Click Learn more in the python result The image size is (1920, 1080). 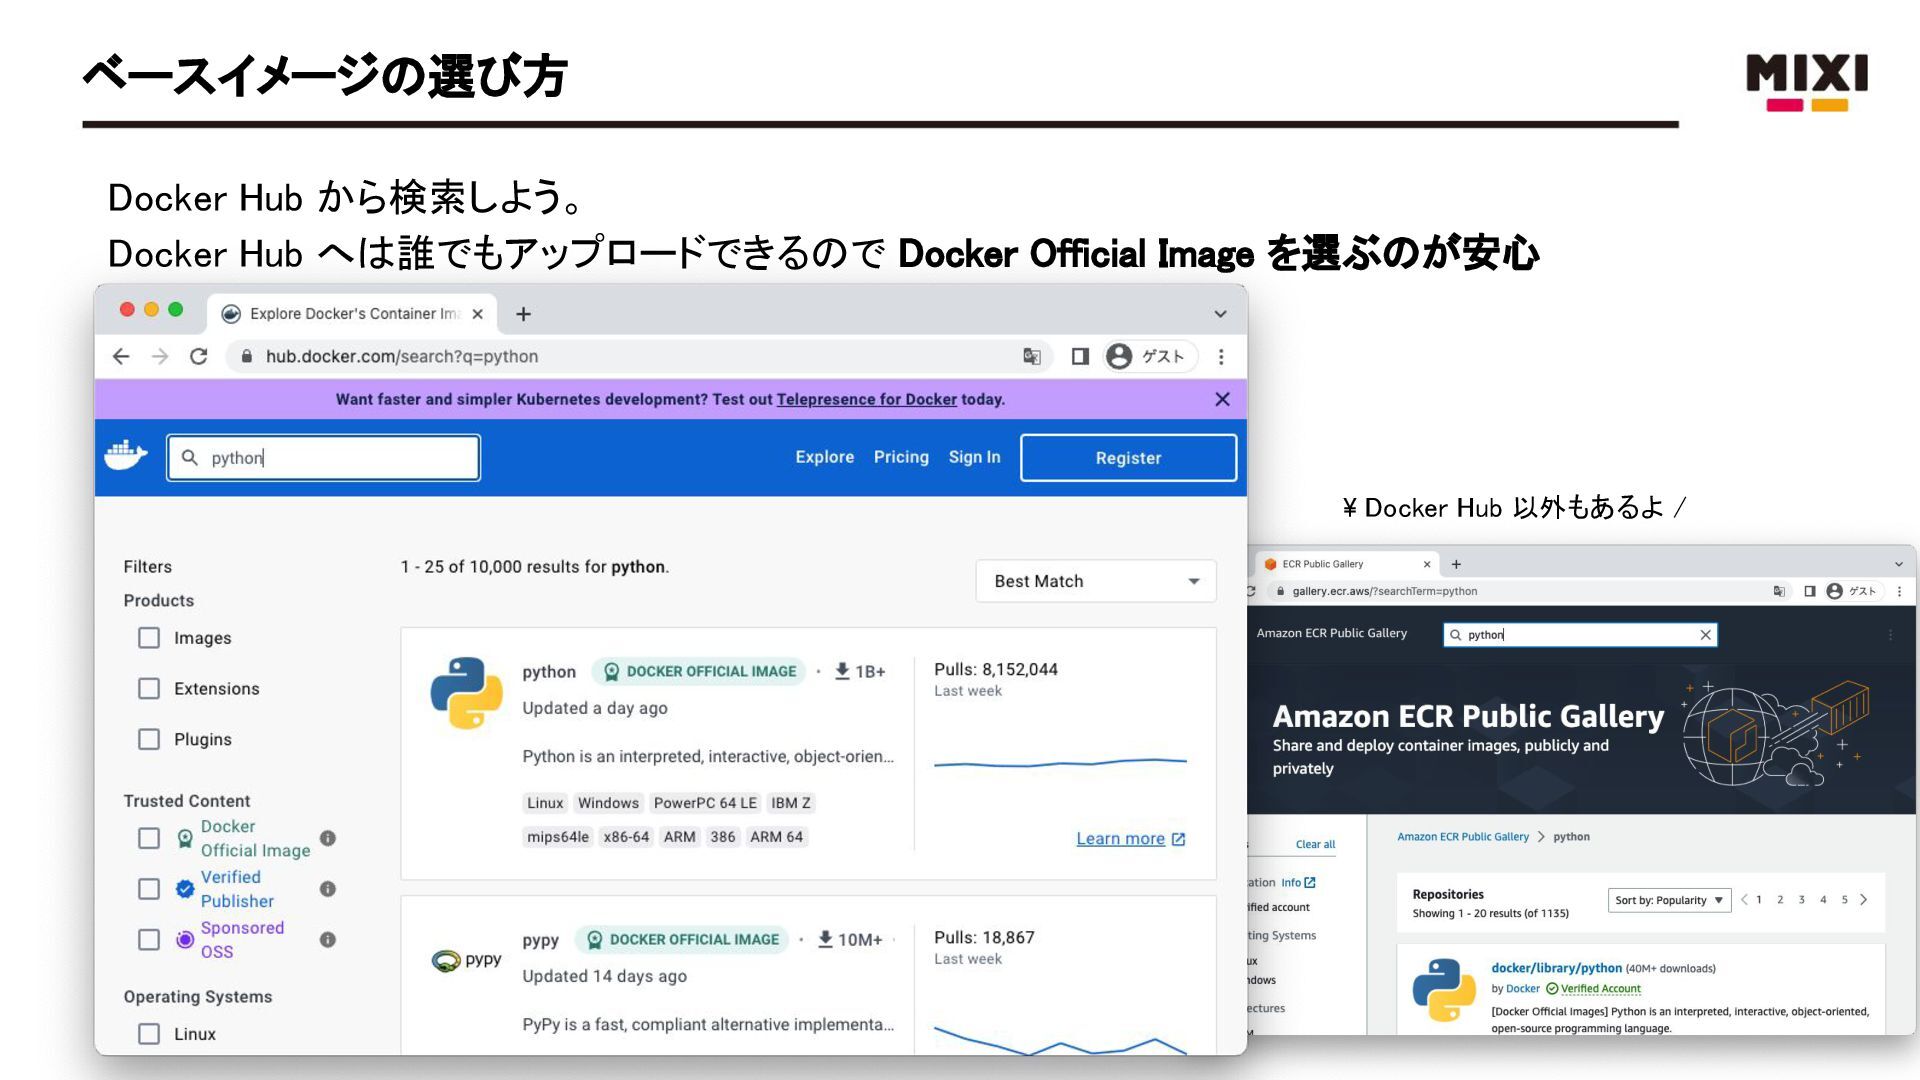click(x=1130, y=839)
